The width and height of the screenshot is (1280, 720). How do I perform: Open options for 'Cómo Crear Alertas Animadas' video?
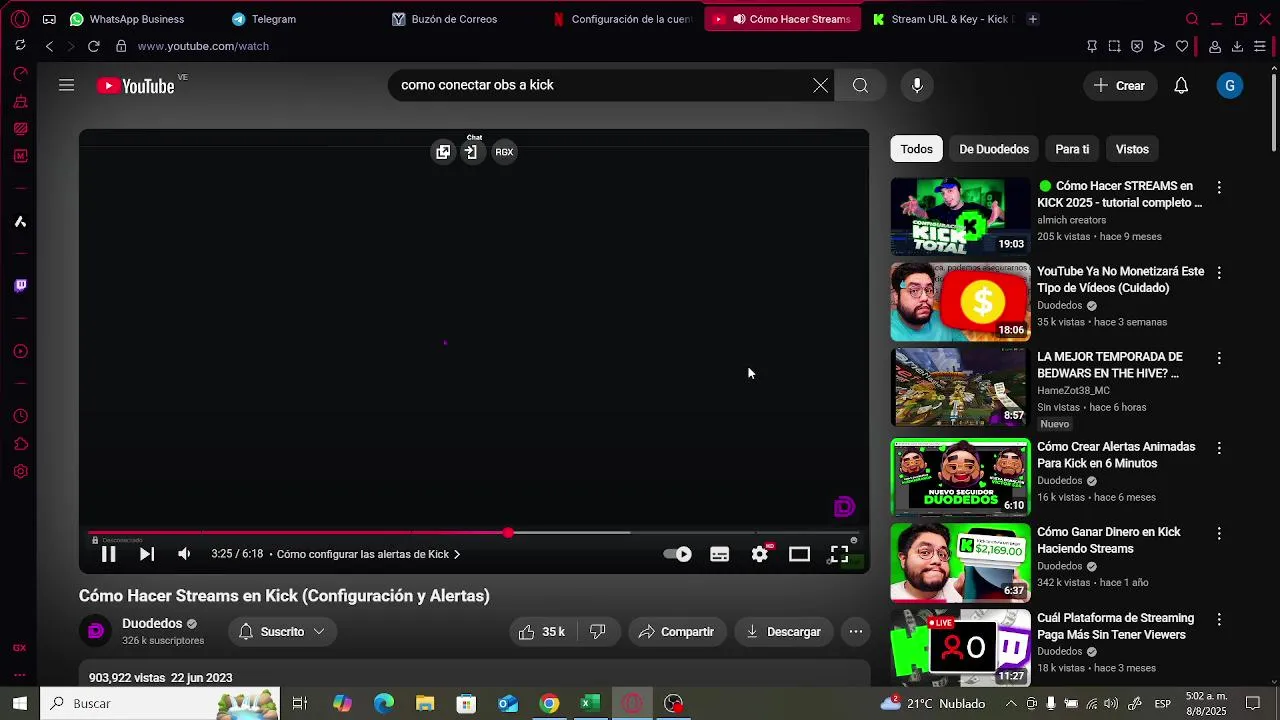(1219, 448)
